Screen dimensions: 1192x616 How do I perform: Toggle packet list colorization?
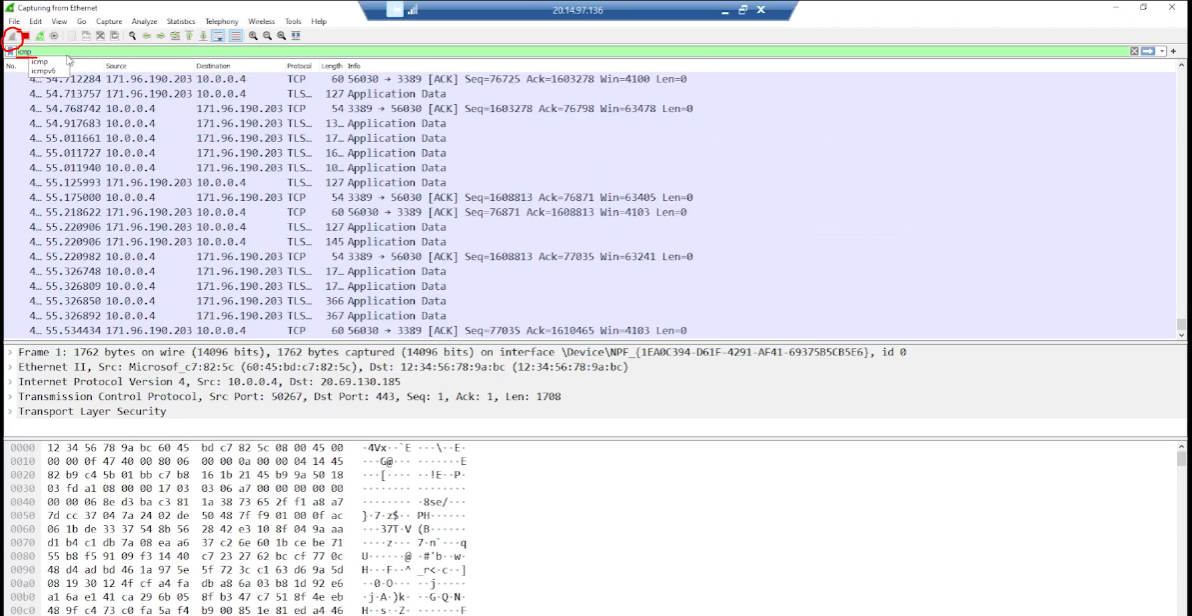[x=233, y=35]
